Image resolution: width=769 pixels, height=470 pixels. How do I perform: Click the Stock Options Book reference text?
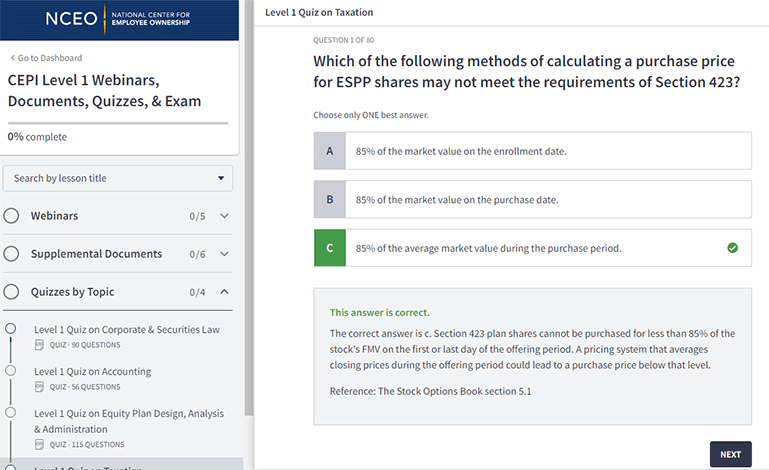click(430, 391)
